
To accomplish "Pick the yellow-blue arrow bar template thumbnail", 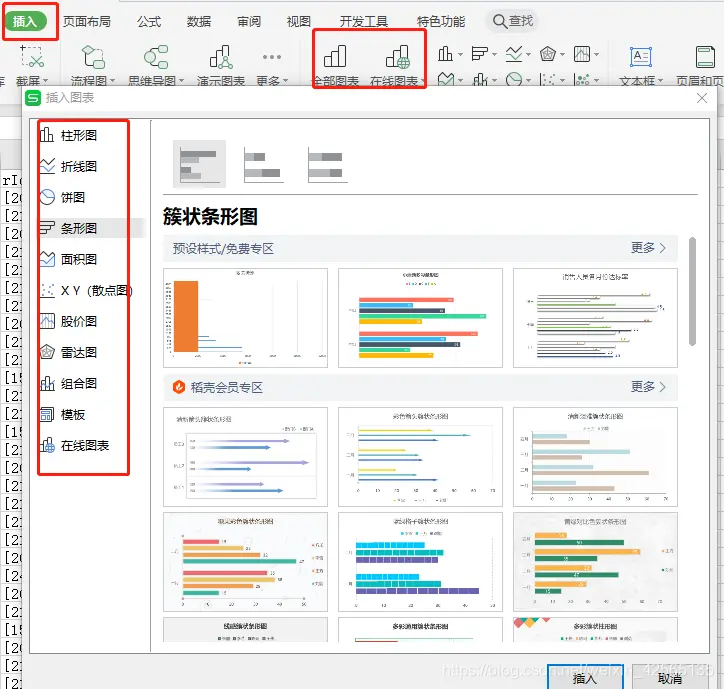I will 420,457.
